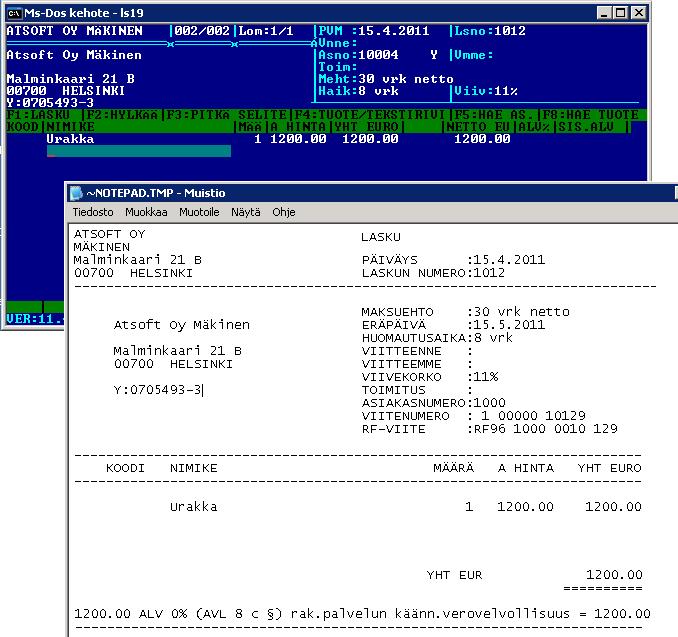Click F4:TUOTE/TEKSTIRIVI in the DOS bar
Image resolution: width=678 pixels, height=637 pixels.
(370, 115)
